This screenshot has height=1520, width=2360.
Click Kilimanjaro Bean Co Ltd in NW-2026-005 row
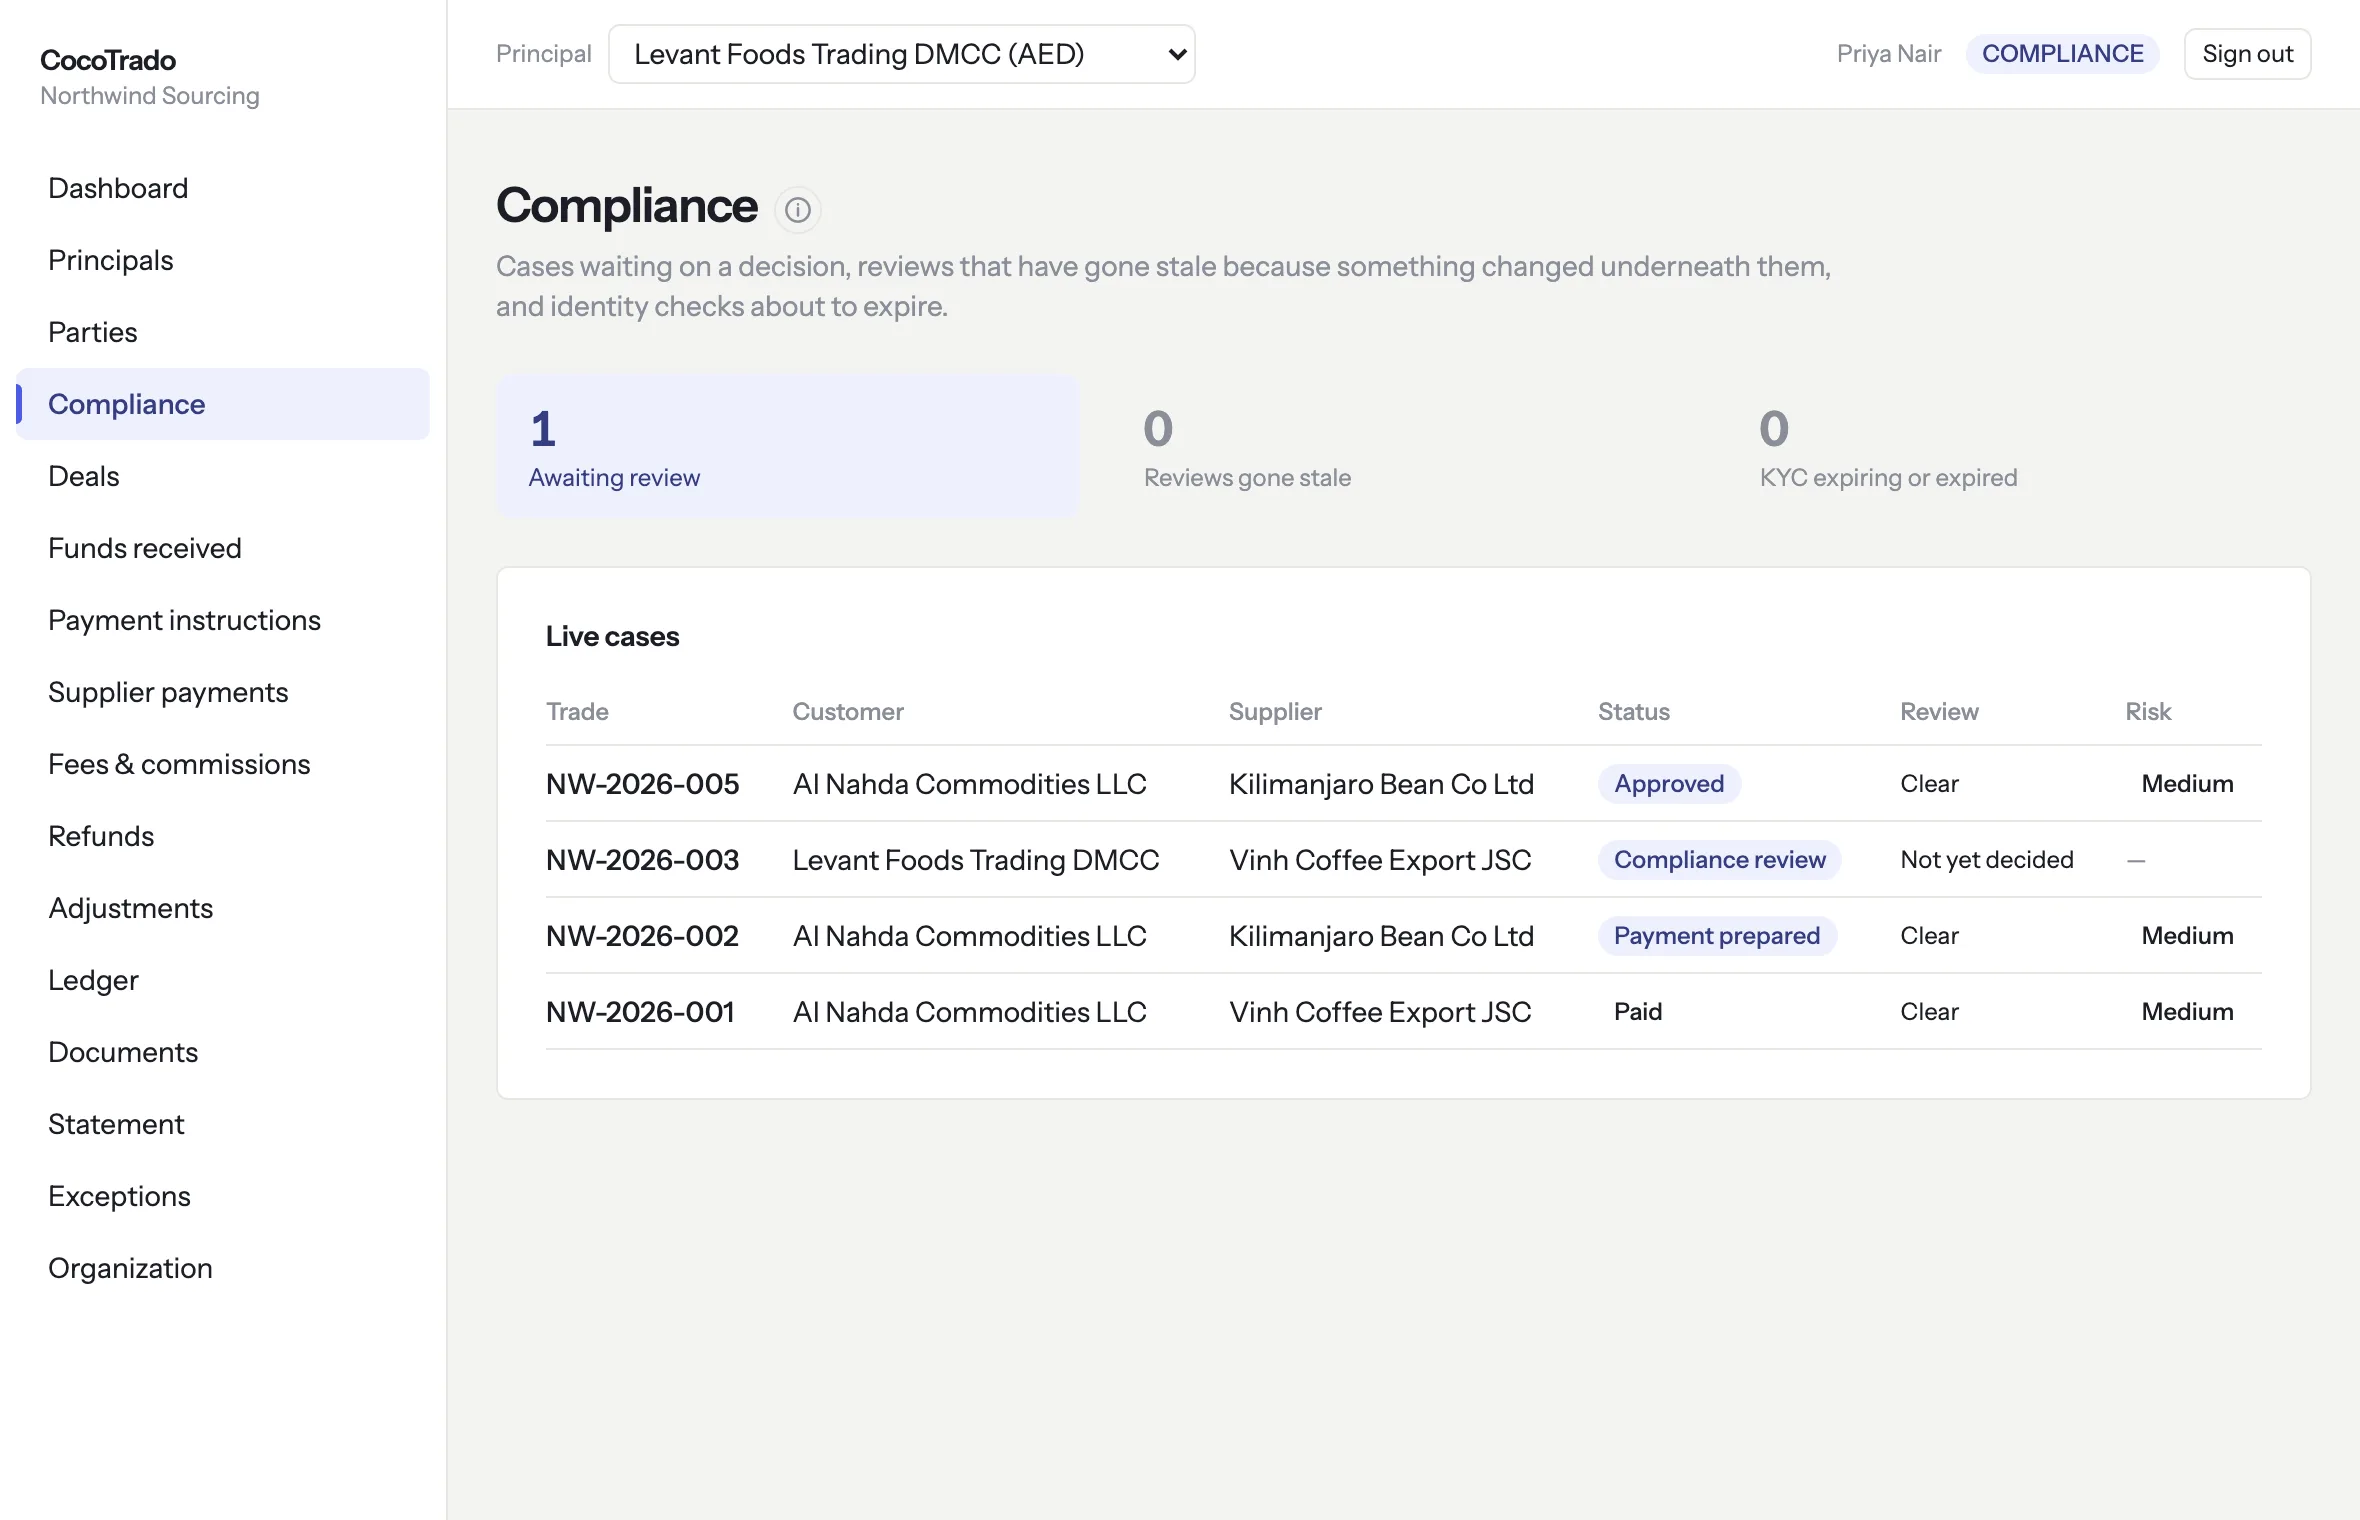[x=1381, y=784]
